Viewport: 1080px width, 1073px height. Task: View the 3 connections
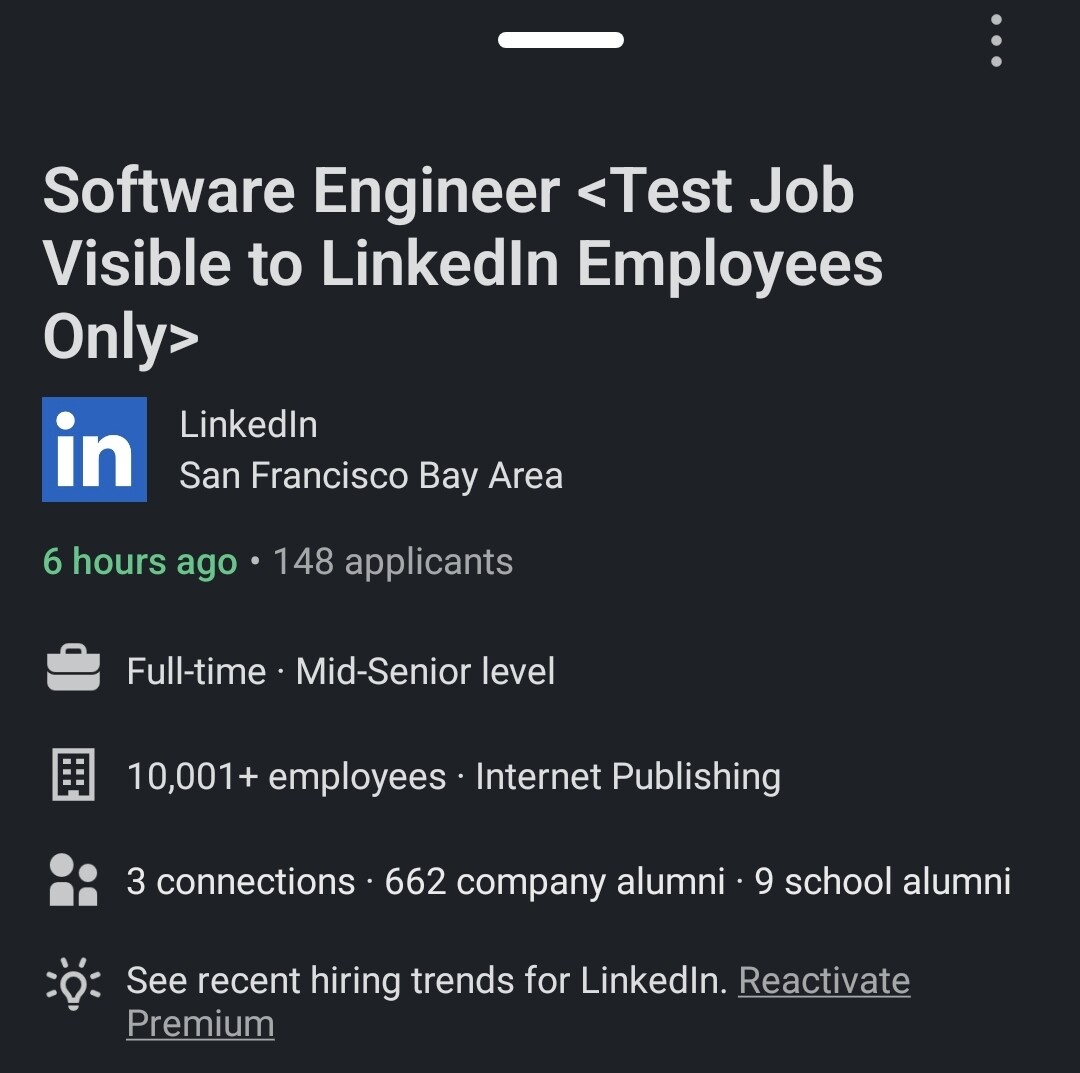pyautogui.click(x=241, y=881)
